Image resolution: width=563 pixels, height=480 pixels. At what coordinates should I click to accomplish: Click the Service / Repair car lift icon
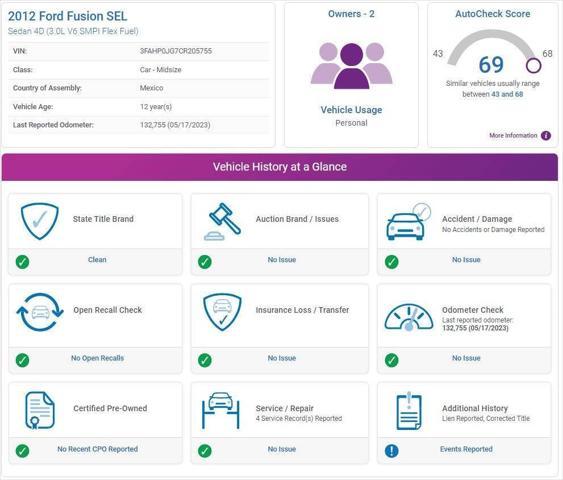[220, 410]
